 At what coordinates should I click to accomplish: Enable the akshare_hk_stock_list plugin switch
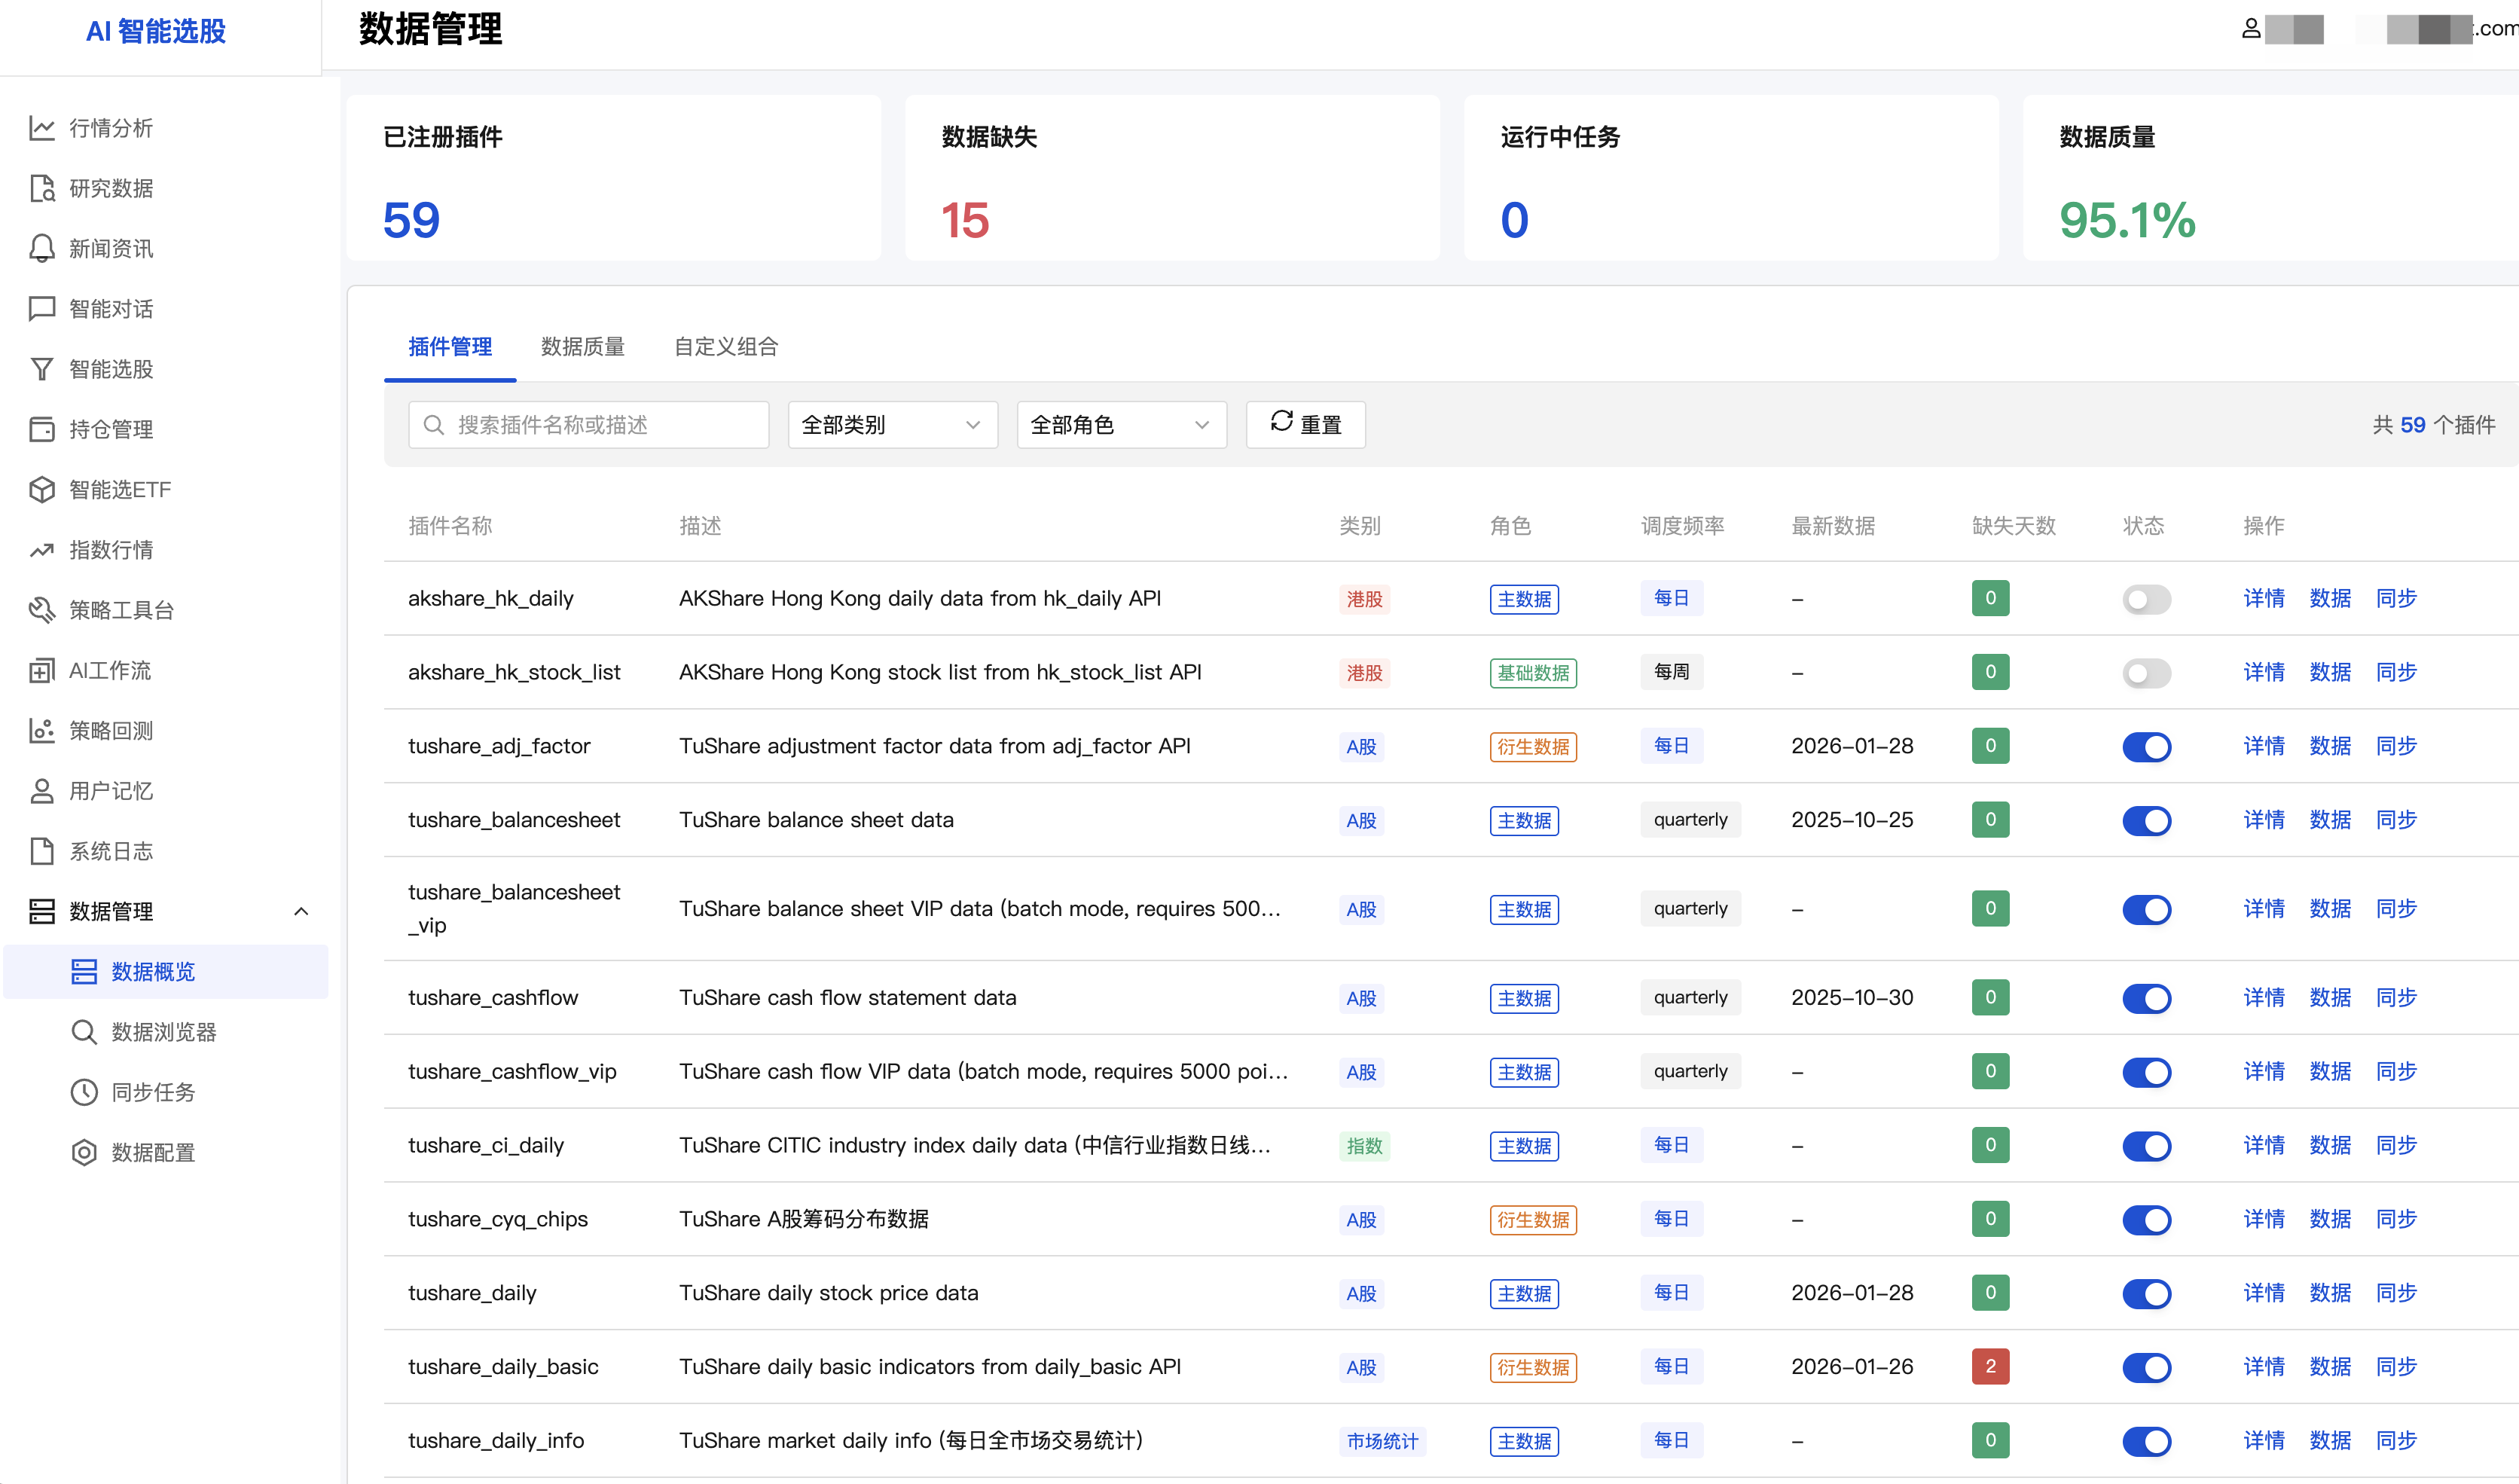(x=2146, y=673)
